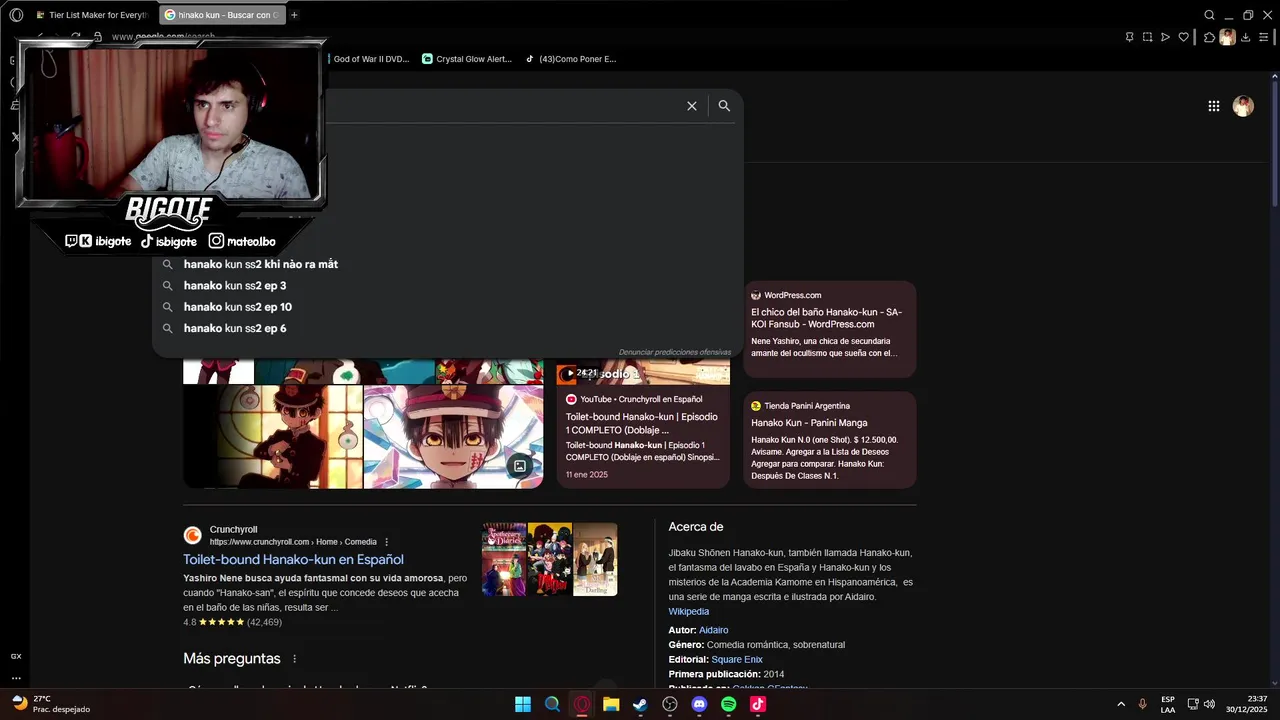
Task: Open Square Enix editorial link
Action: pos(737,660)
